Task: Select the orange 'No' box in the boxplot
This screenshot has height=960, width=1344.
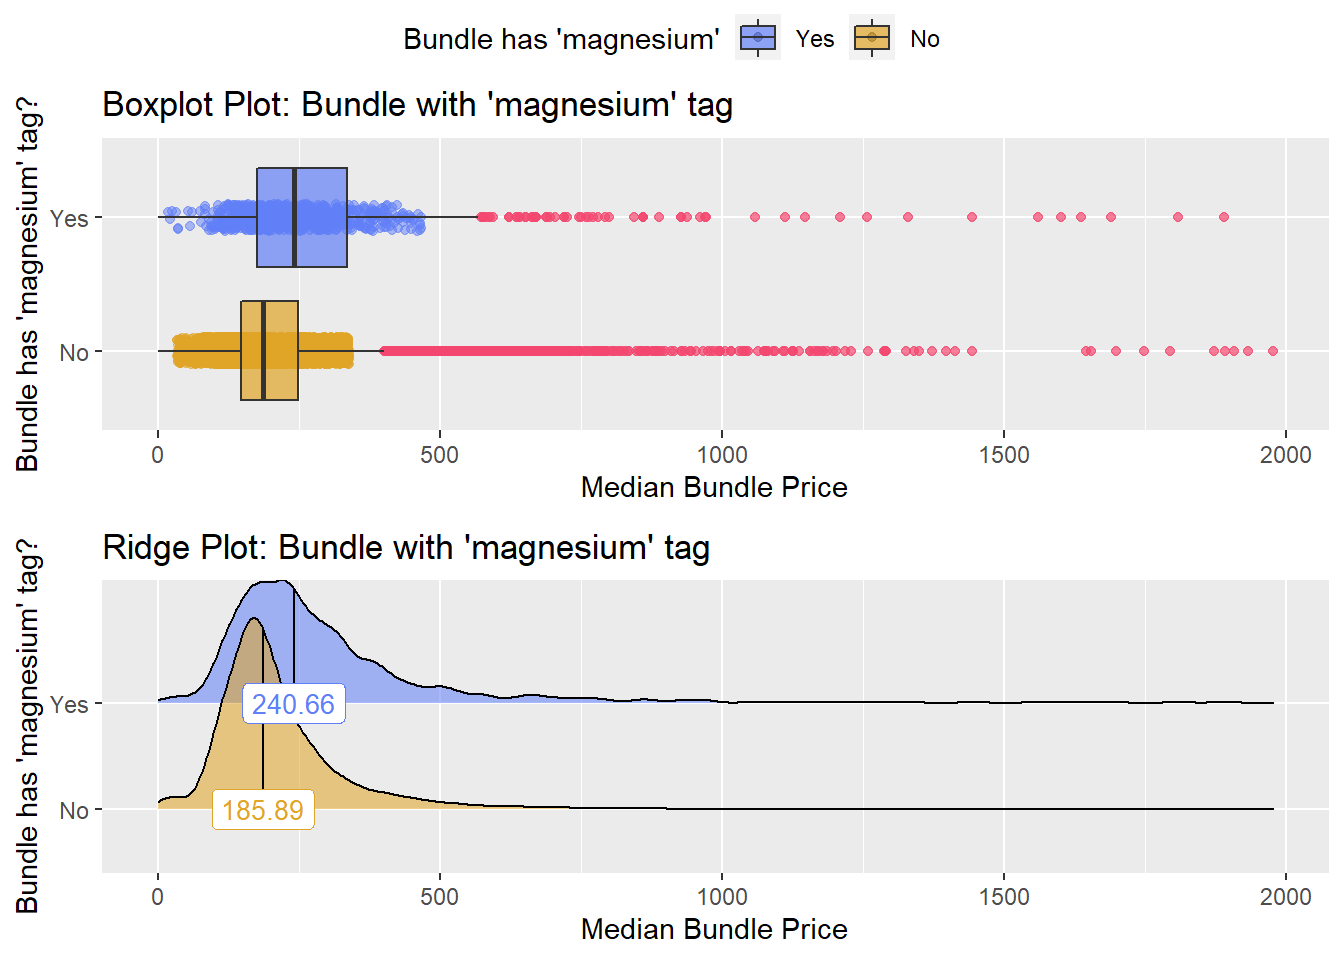Action: point(269,351)
